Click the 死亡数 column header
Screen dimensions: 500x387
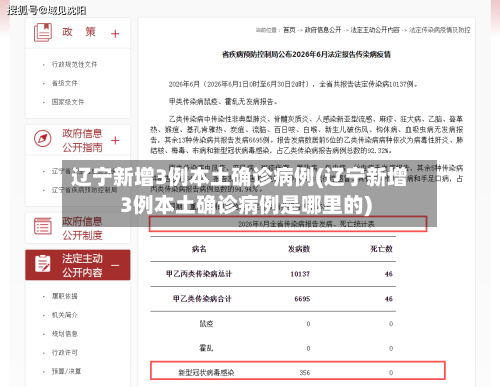pos(382,249)
